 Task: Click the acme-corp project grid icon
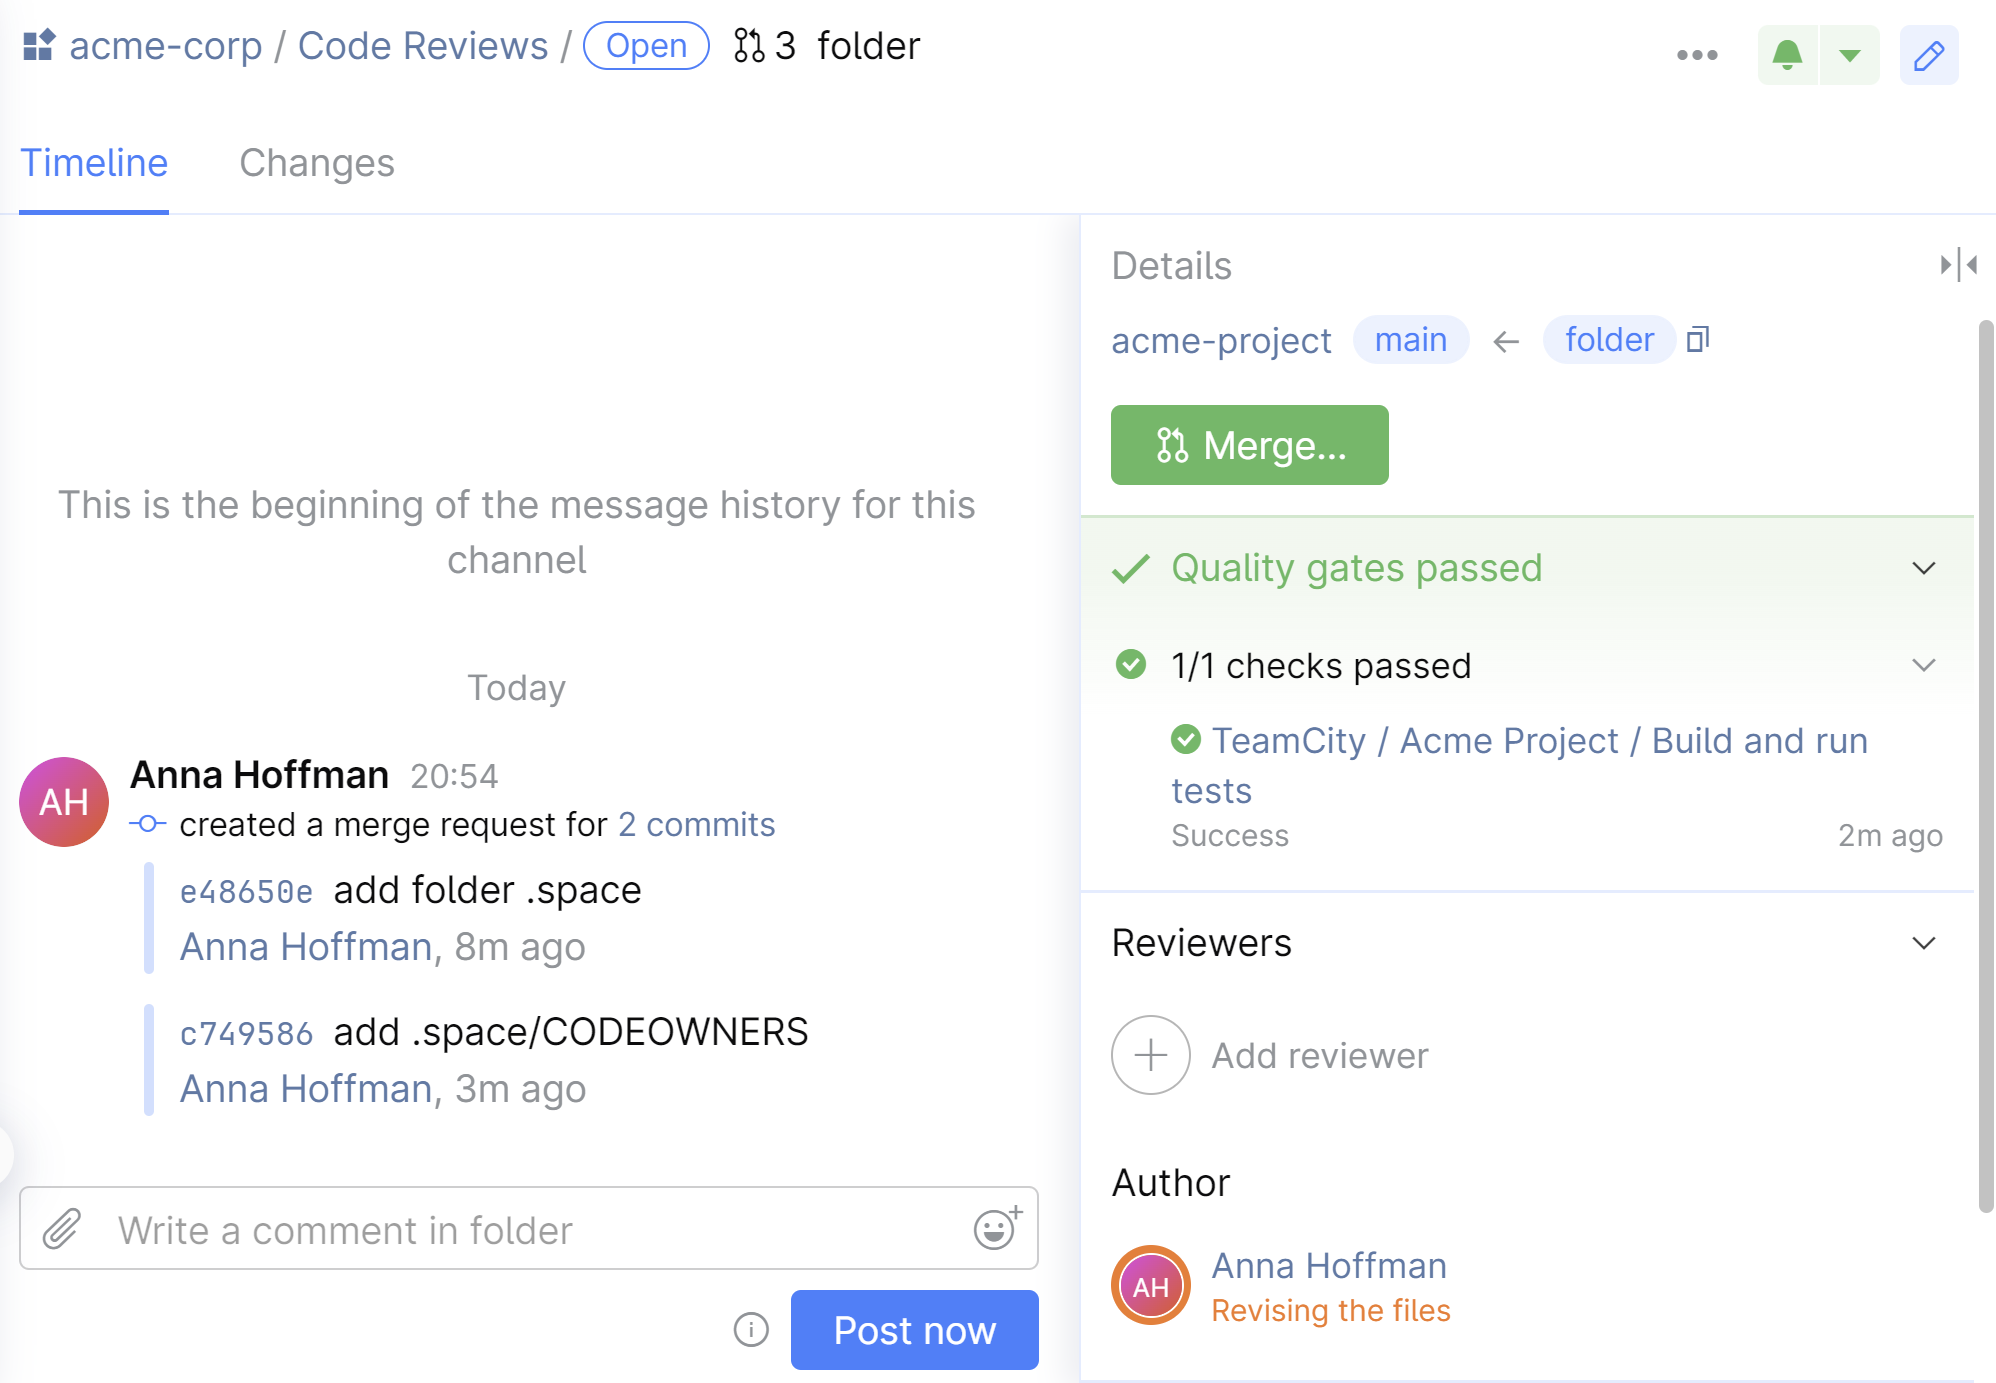coord(39,46)
